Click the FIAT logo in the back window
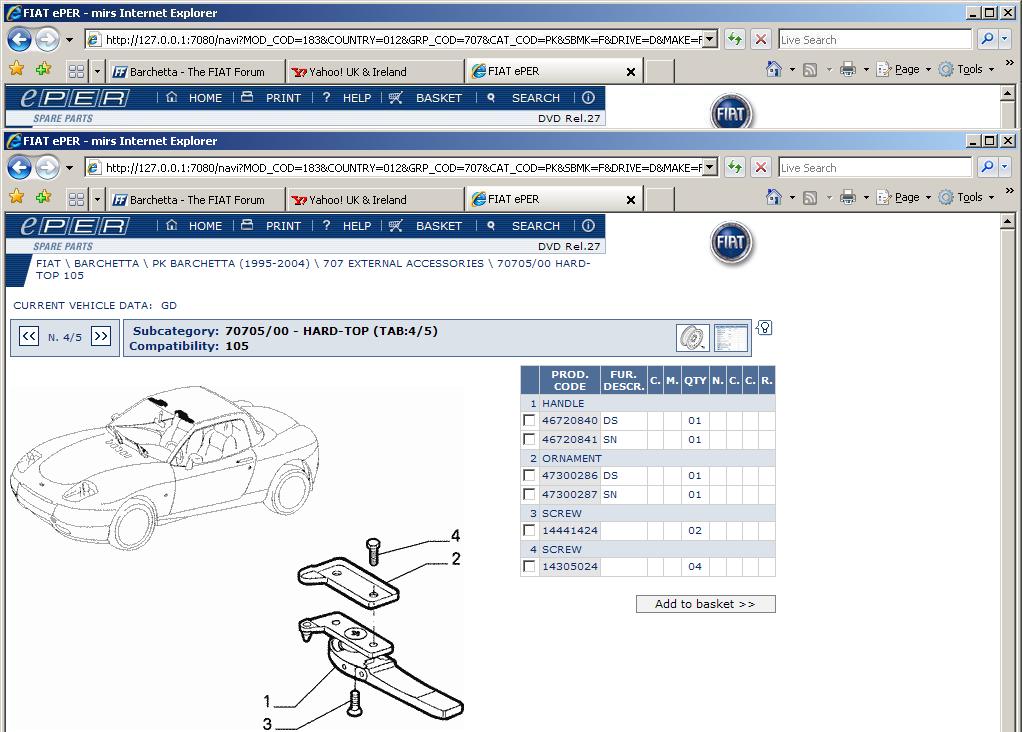 tap(731, 112)
